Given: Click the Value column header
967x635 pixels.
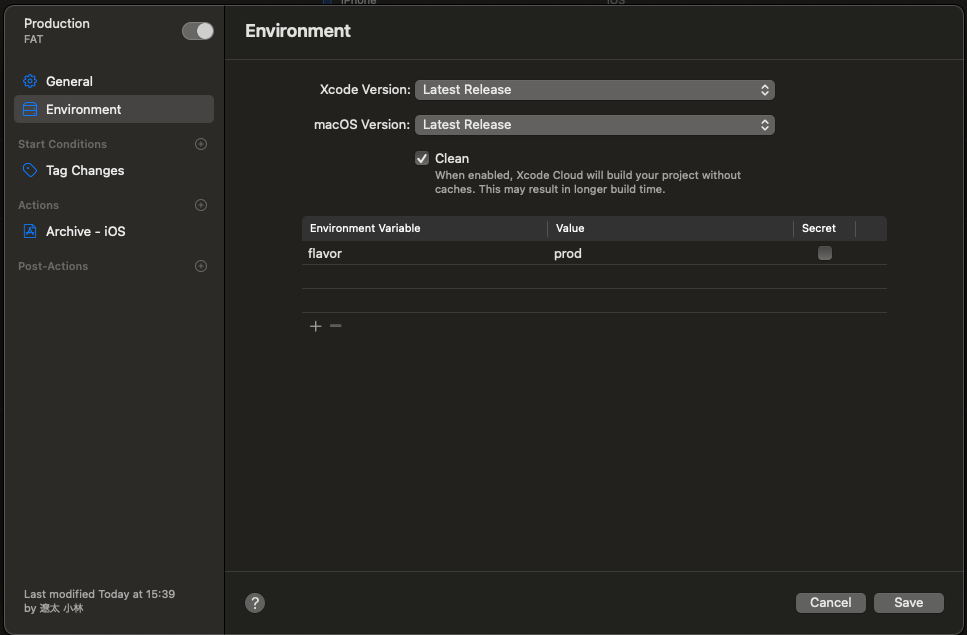Looking at the screenshot, I should coord(670,228).
